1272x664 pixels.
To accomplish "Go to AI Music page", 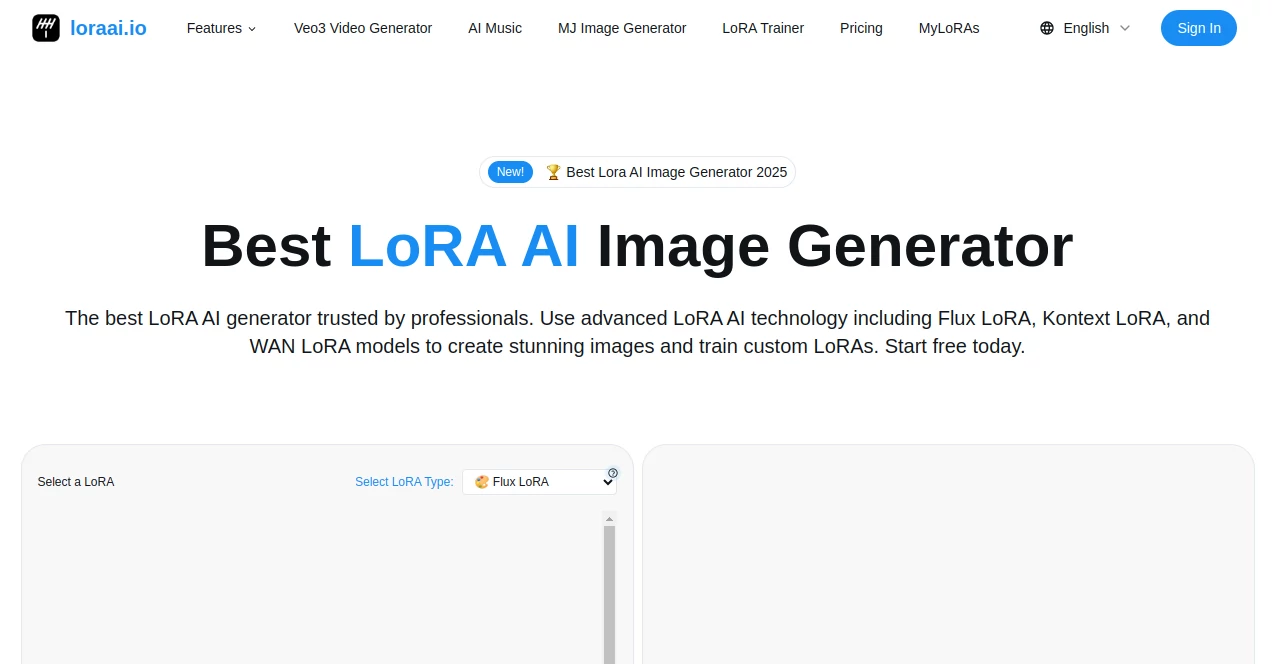I will point(495,28).
